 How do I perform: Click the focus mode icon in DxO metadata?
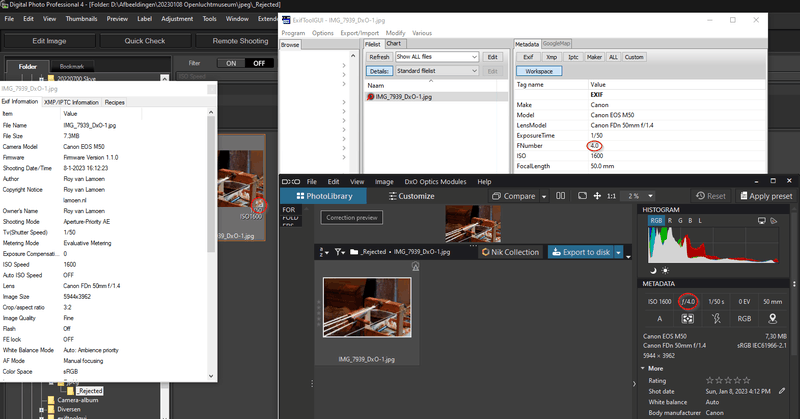(688, 318)
